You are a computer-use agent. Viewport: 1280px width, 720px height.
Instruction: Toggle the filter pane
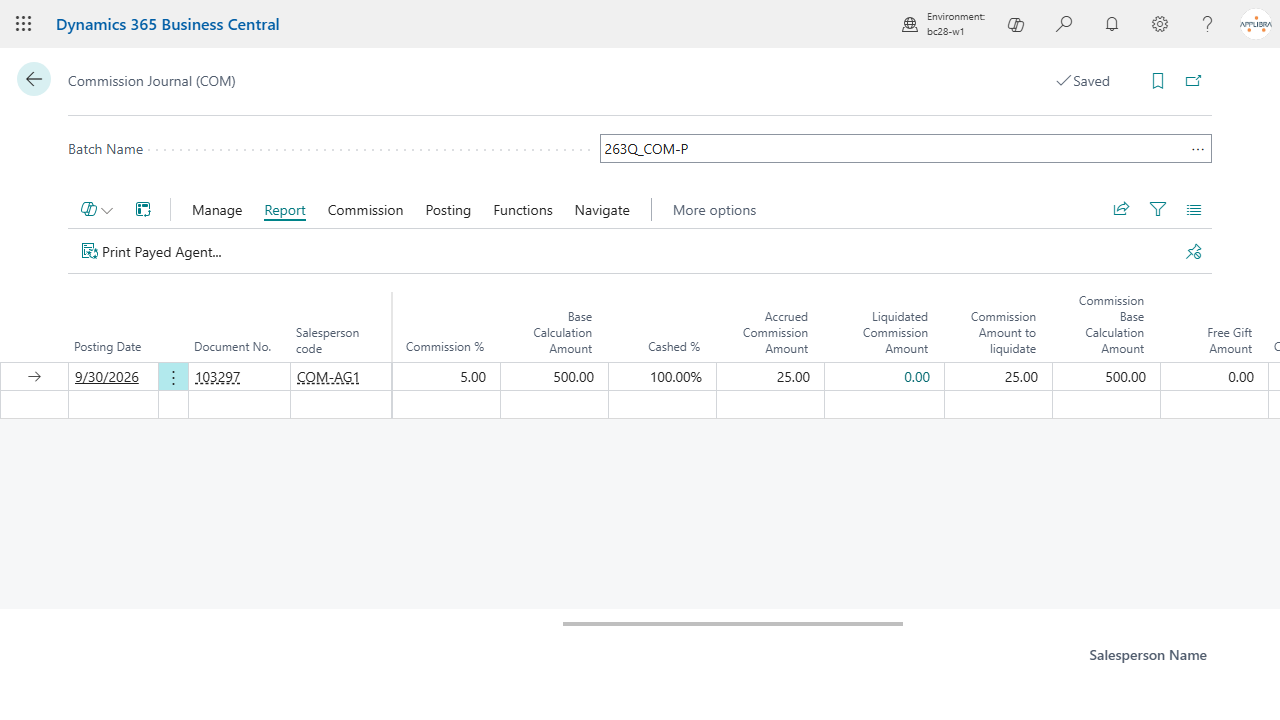point(1158,210)
